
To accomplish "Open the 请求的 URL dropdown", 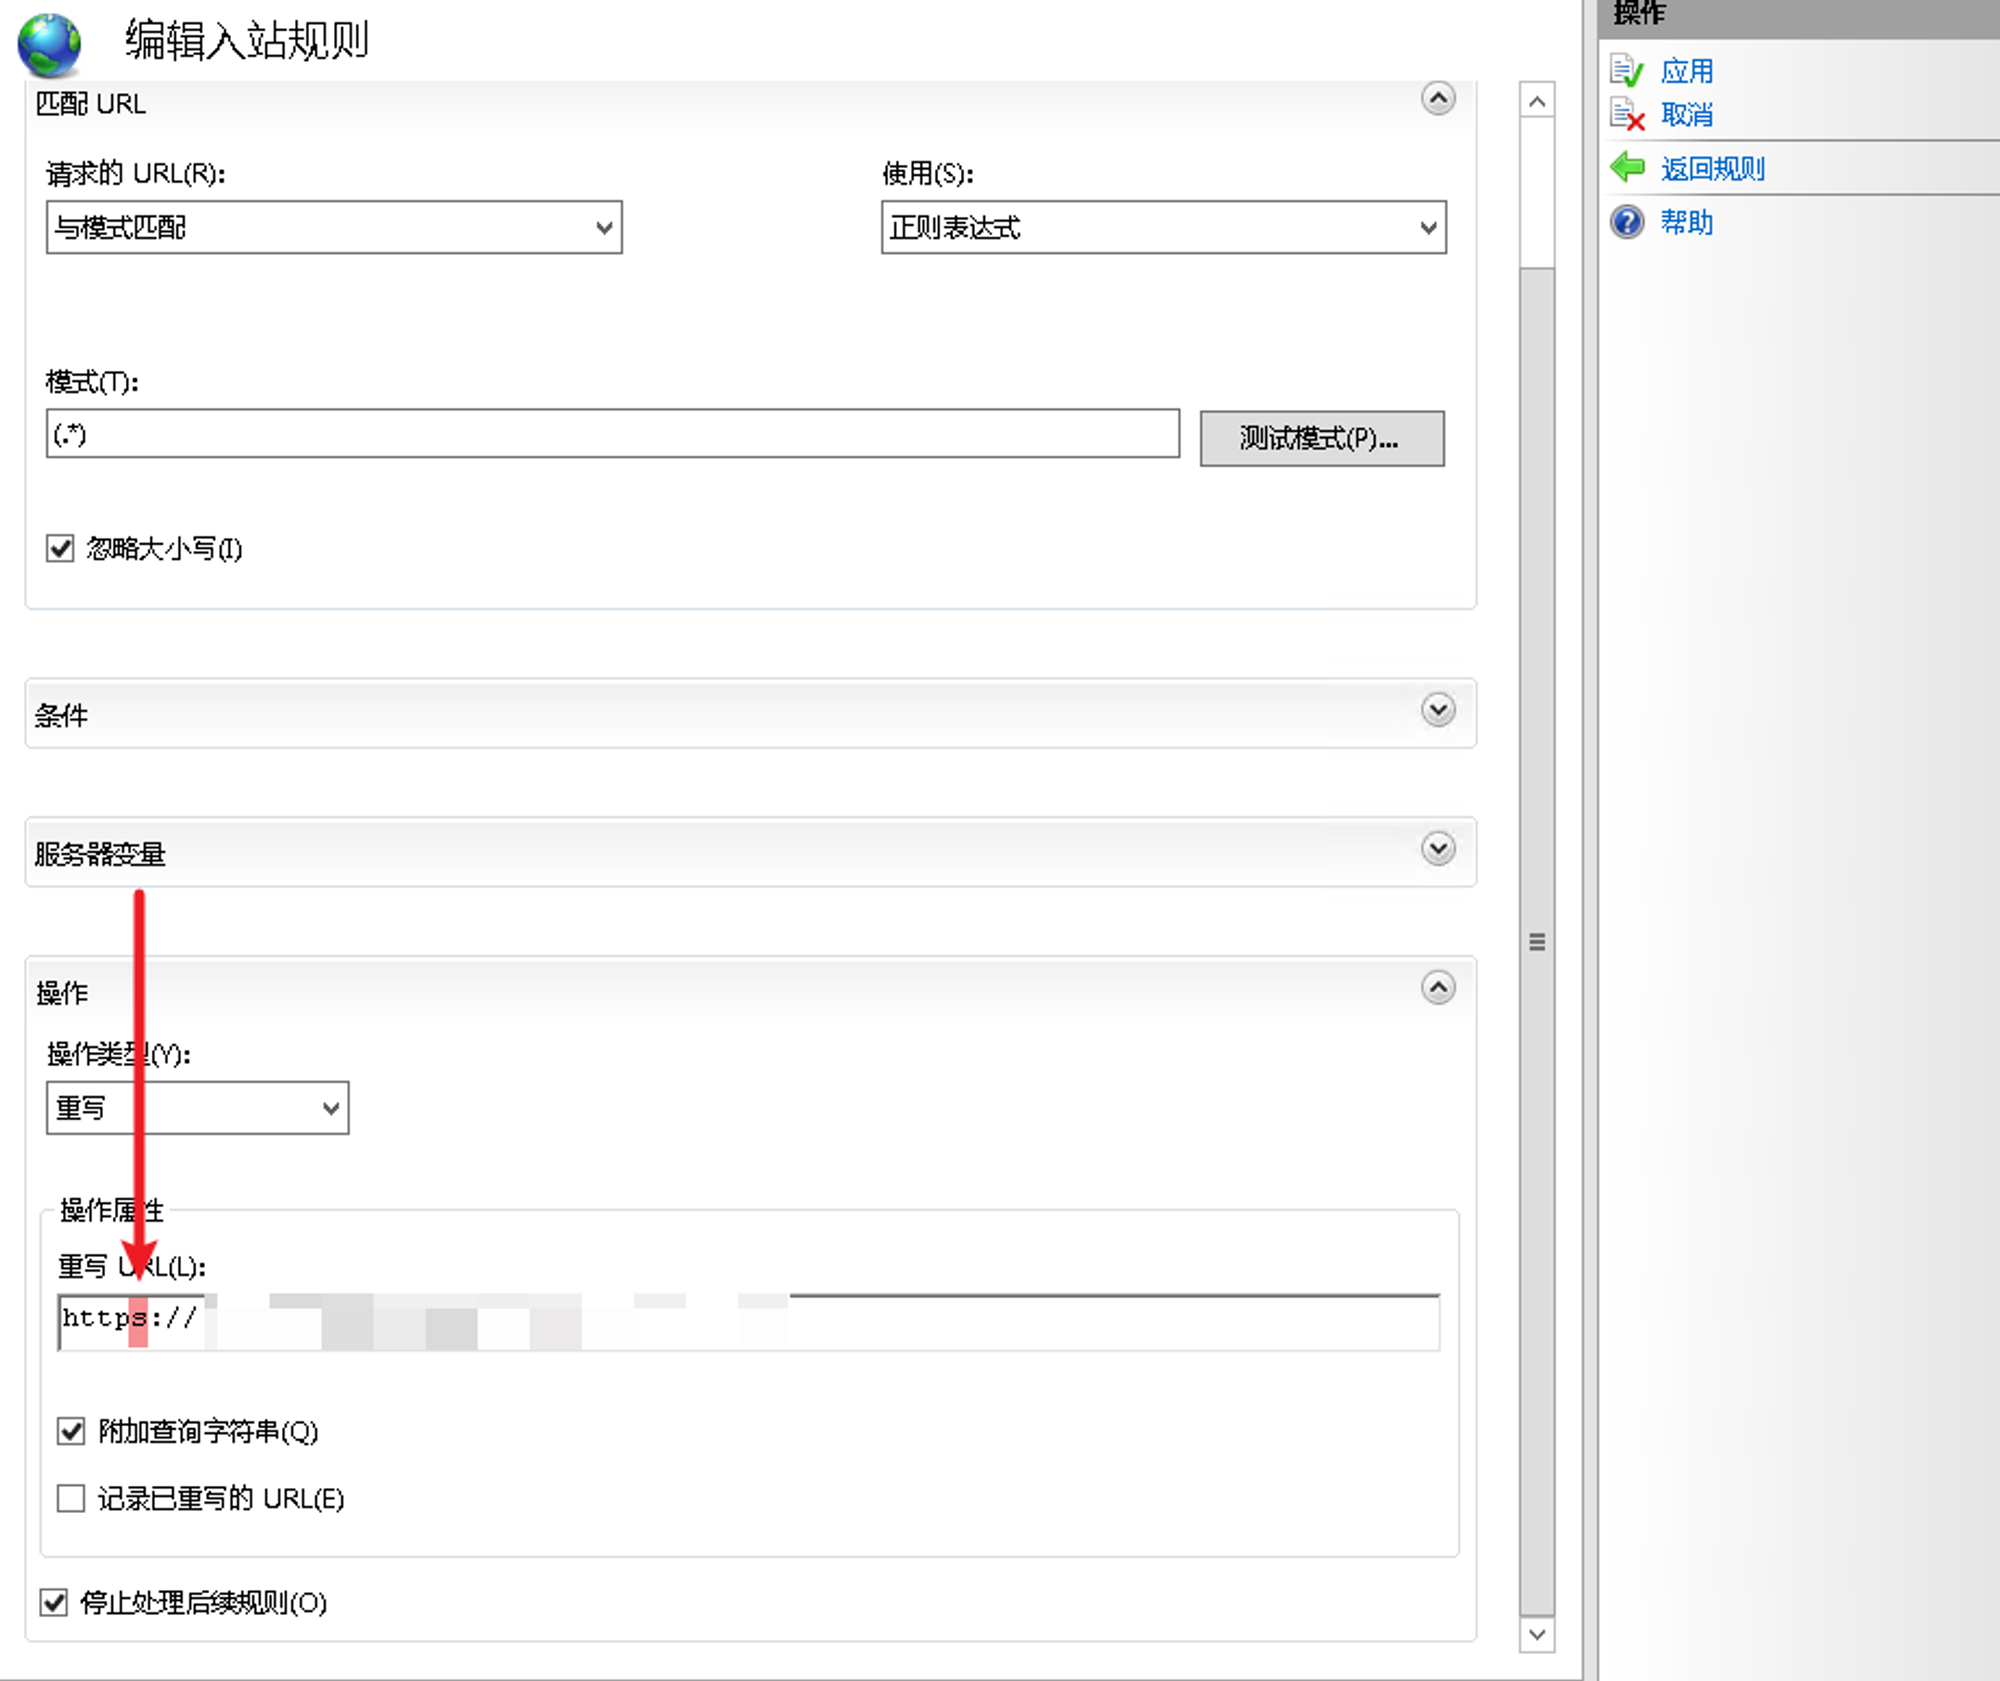I will click(x=334, y=227).
